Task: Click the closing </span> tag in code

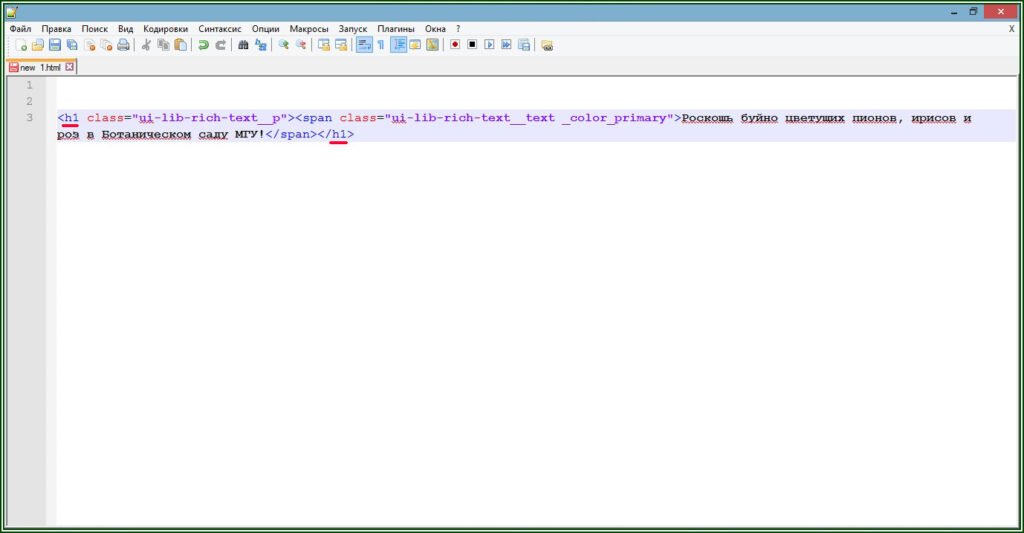Action: point(291,134)
